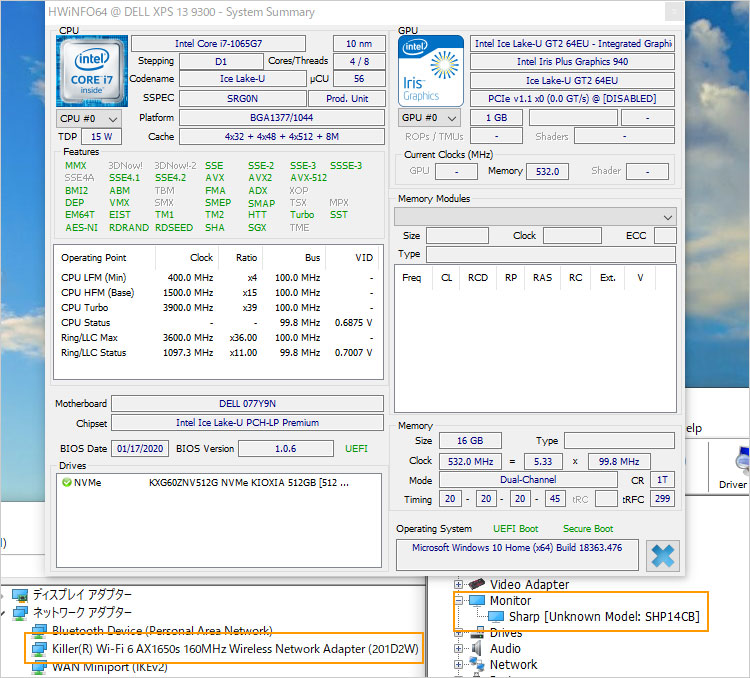Screen dimensions: 750x678
Task: Click the 4x32 + 4x48 + 4x512 + 8M cache field
Action: (x=282, y=136)
